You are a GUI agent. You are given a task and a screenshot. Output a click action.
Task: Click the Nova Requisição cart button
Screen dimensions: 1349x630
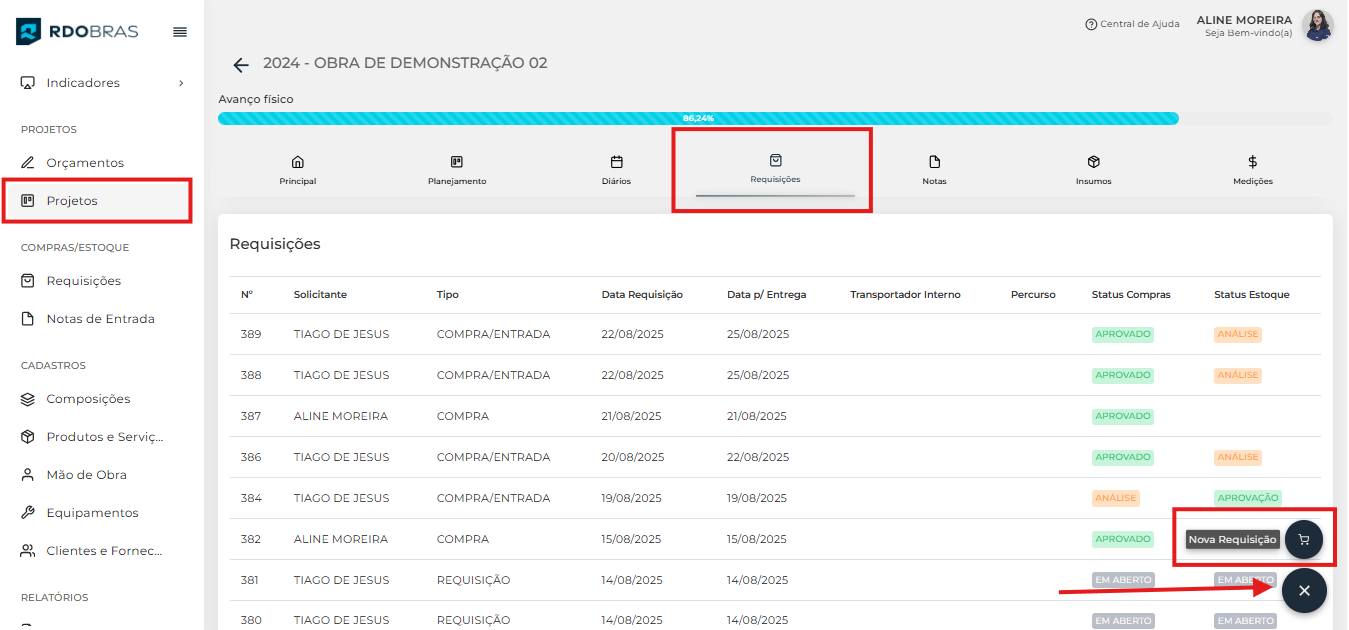1303,539
